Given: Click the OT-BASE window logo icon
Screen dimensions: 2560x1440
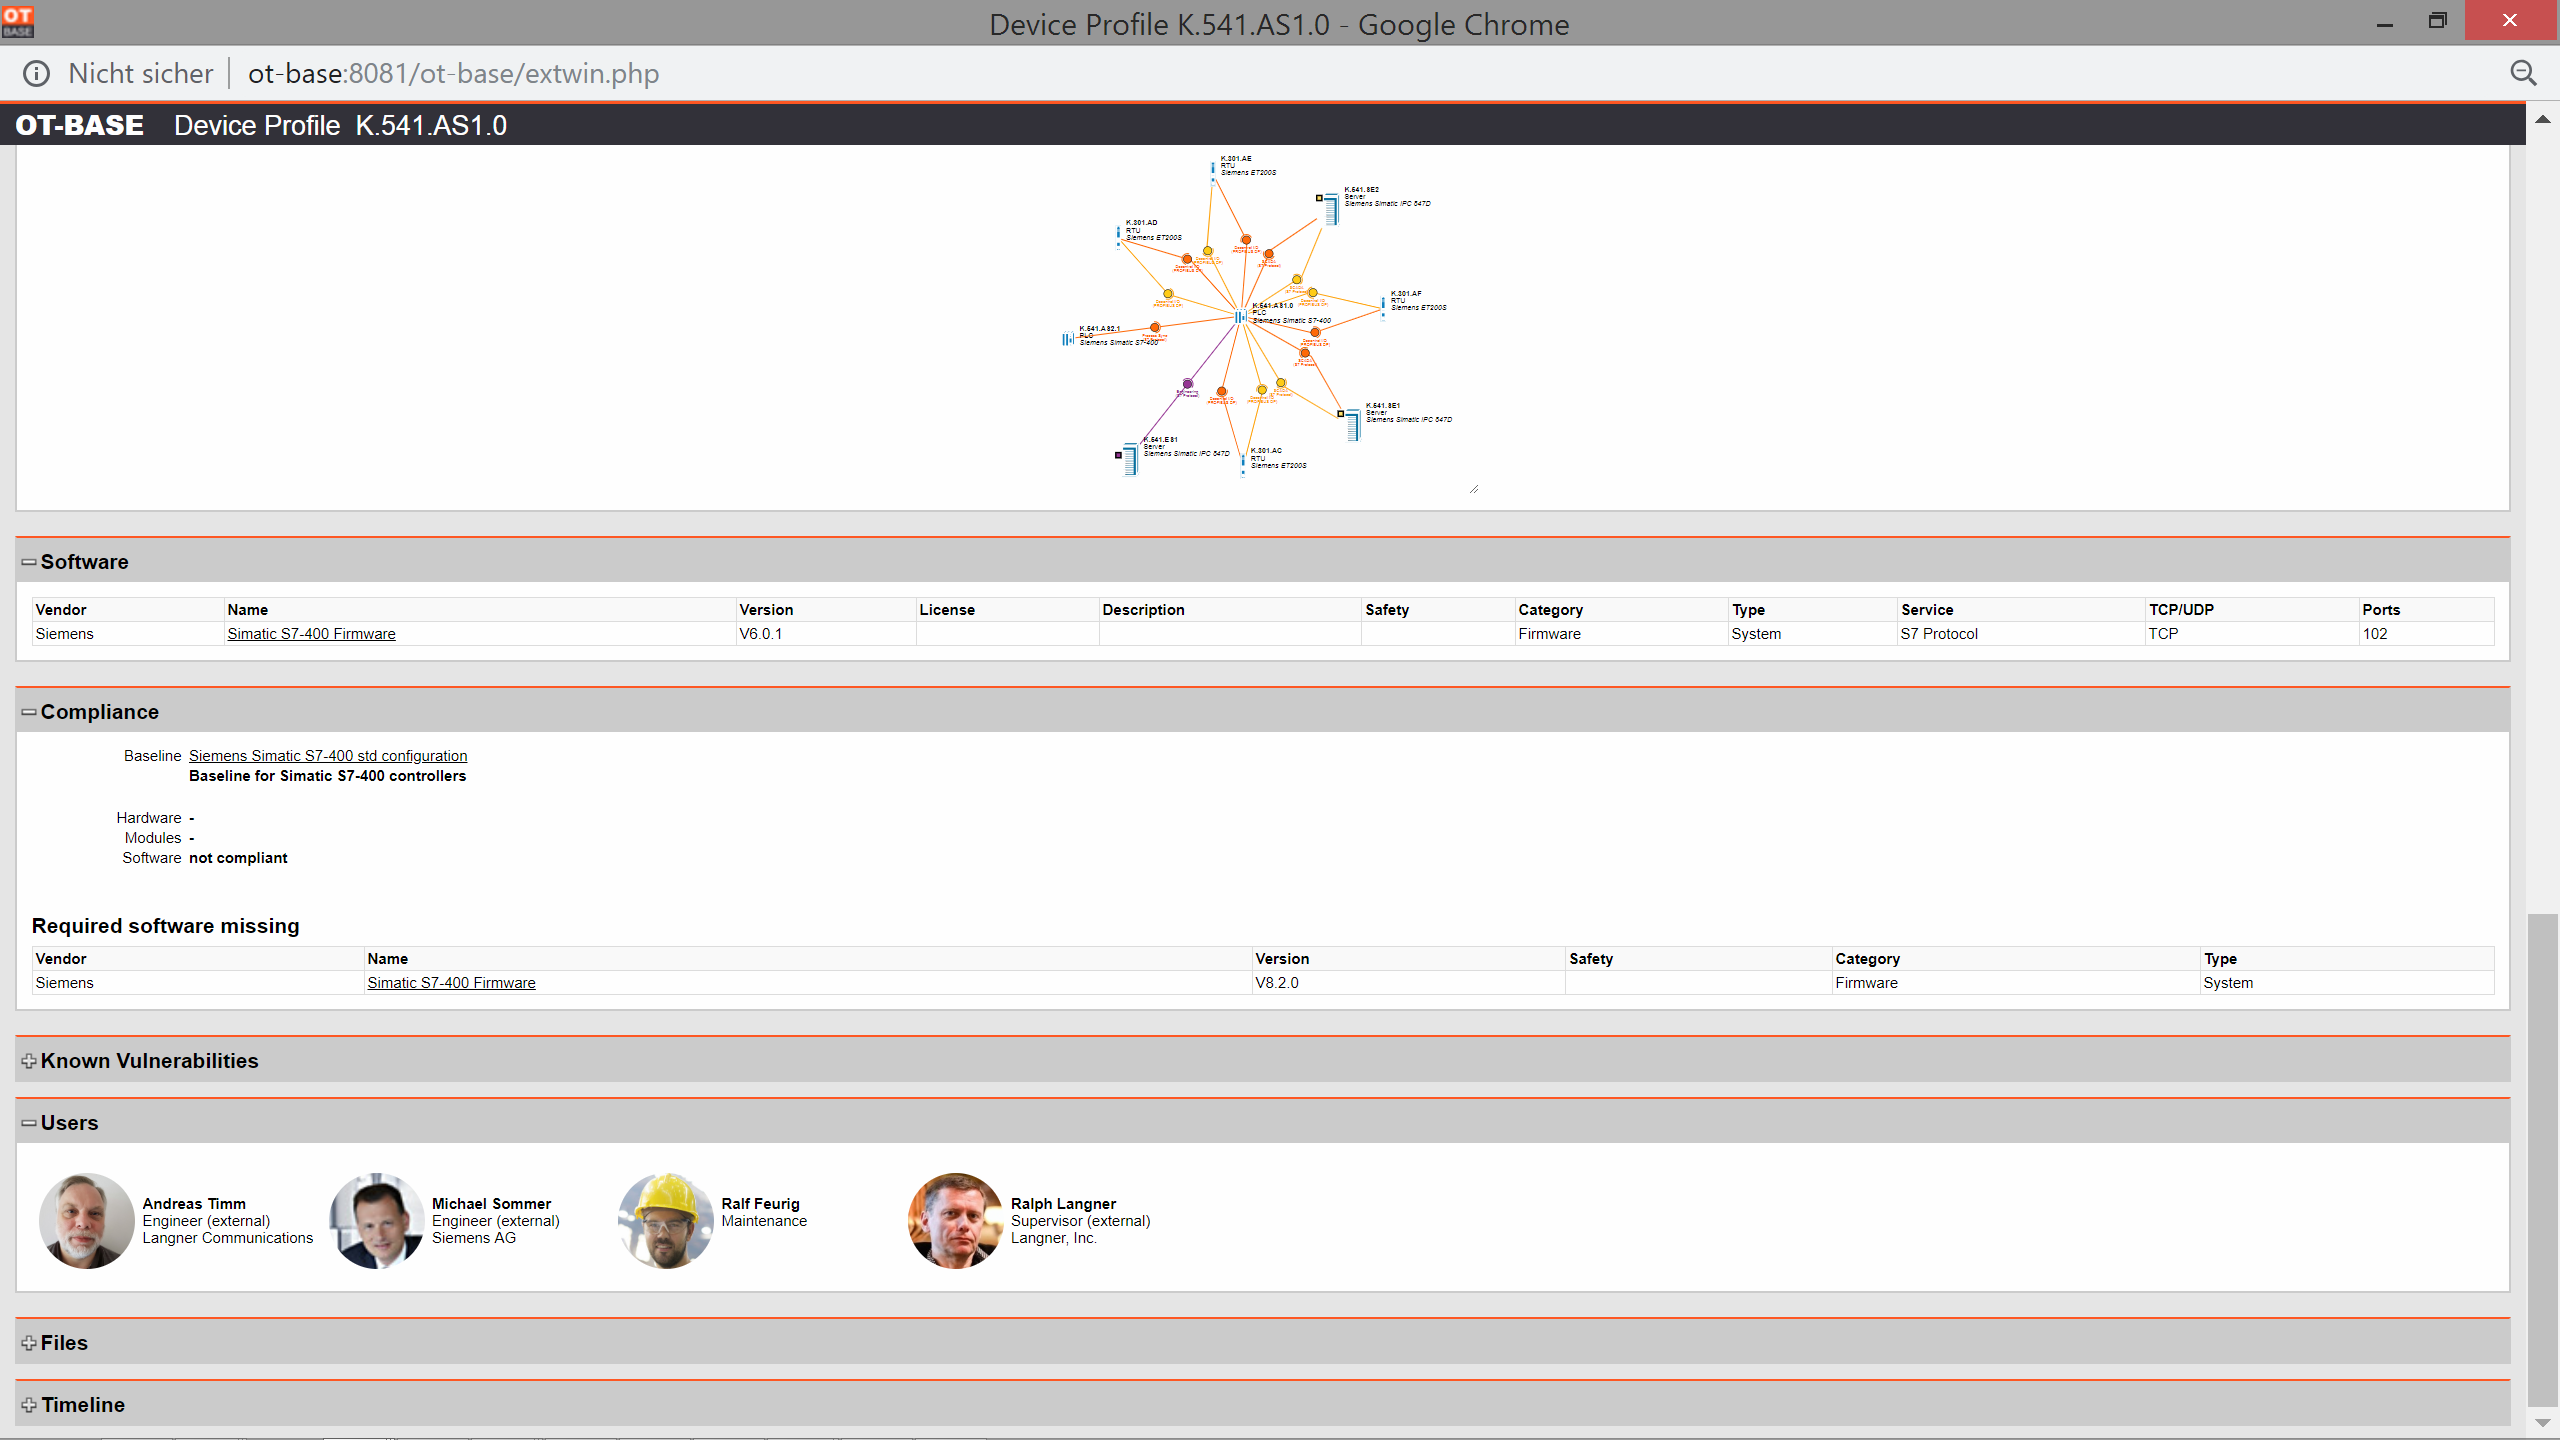Looking at the screenshot, I should (x=17, y=21).
